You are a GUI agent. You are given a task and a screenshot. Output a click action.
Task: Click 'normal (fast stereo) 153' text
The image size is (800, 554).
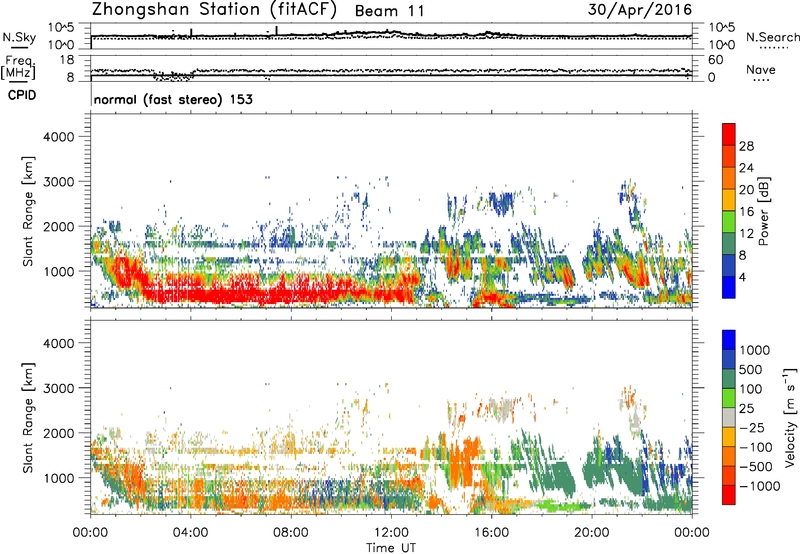click(x=173, y=99)
